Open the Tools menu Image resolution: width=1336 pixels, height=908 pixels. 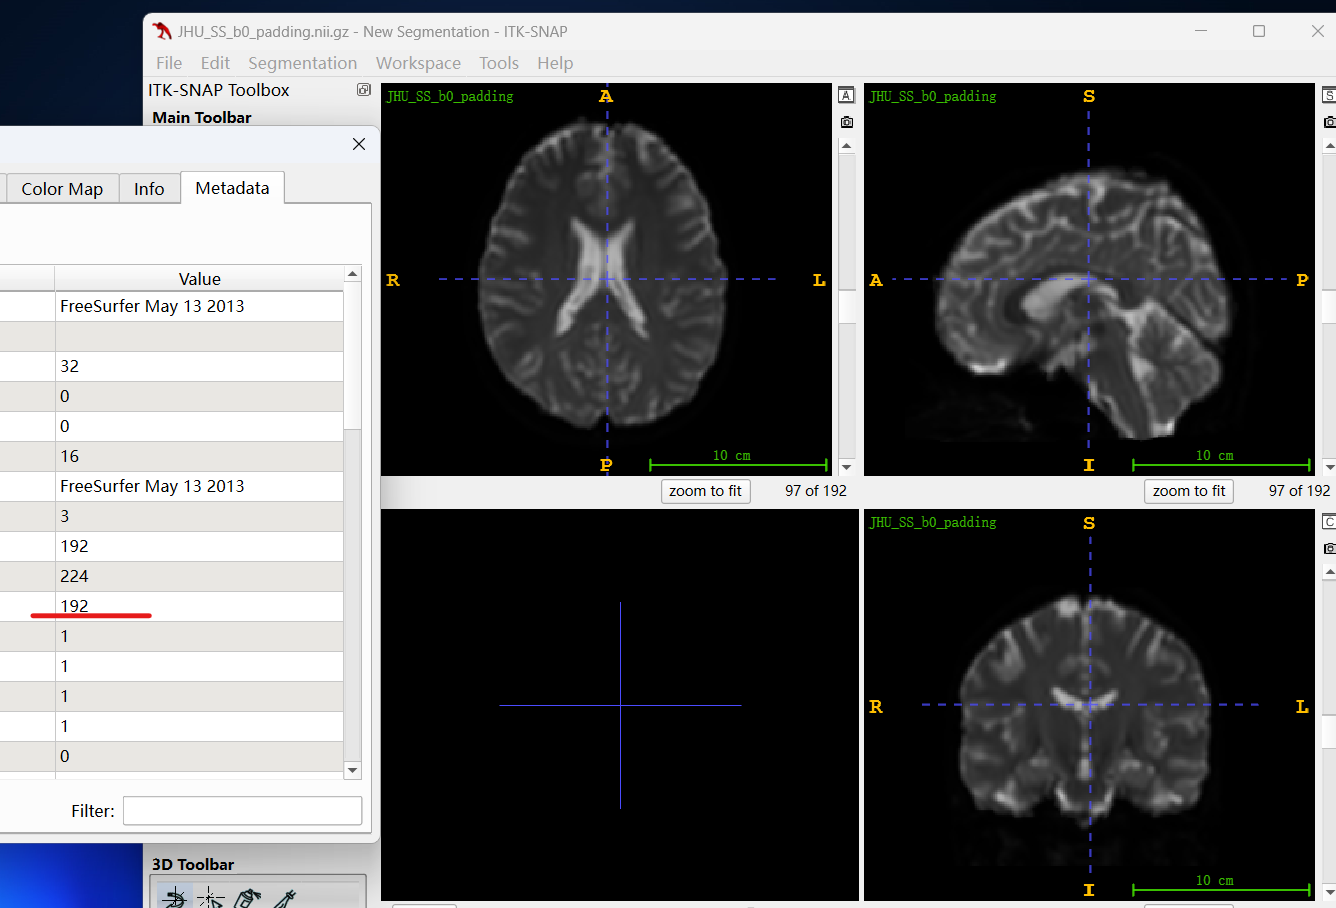coord(499,63)
